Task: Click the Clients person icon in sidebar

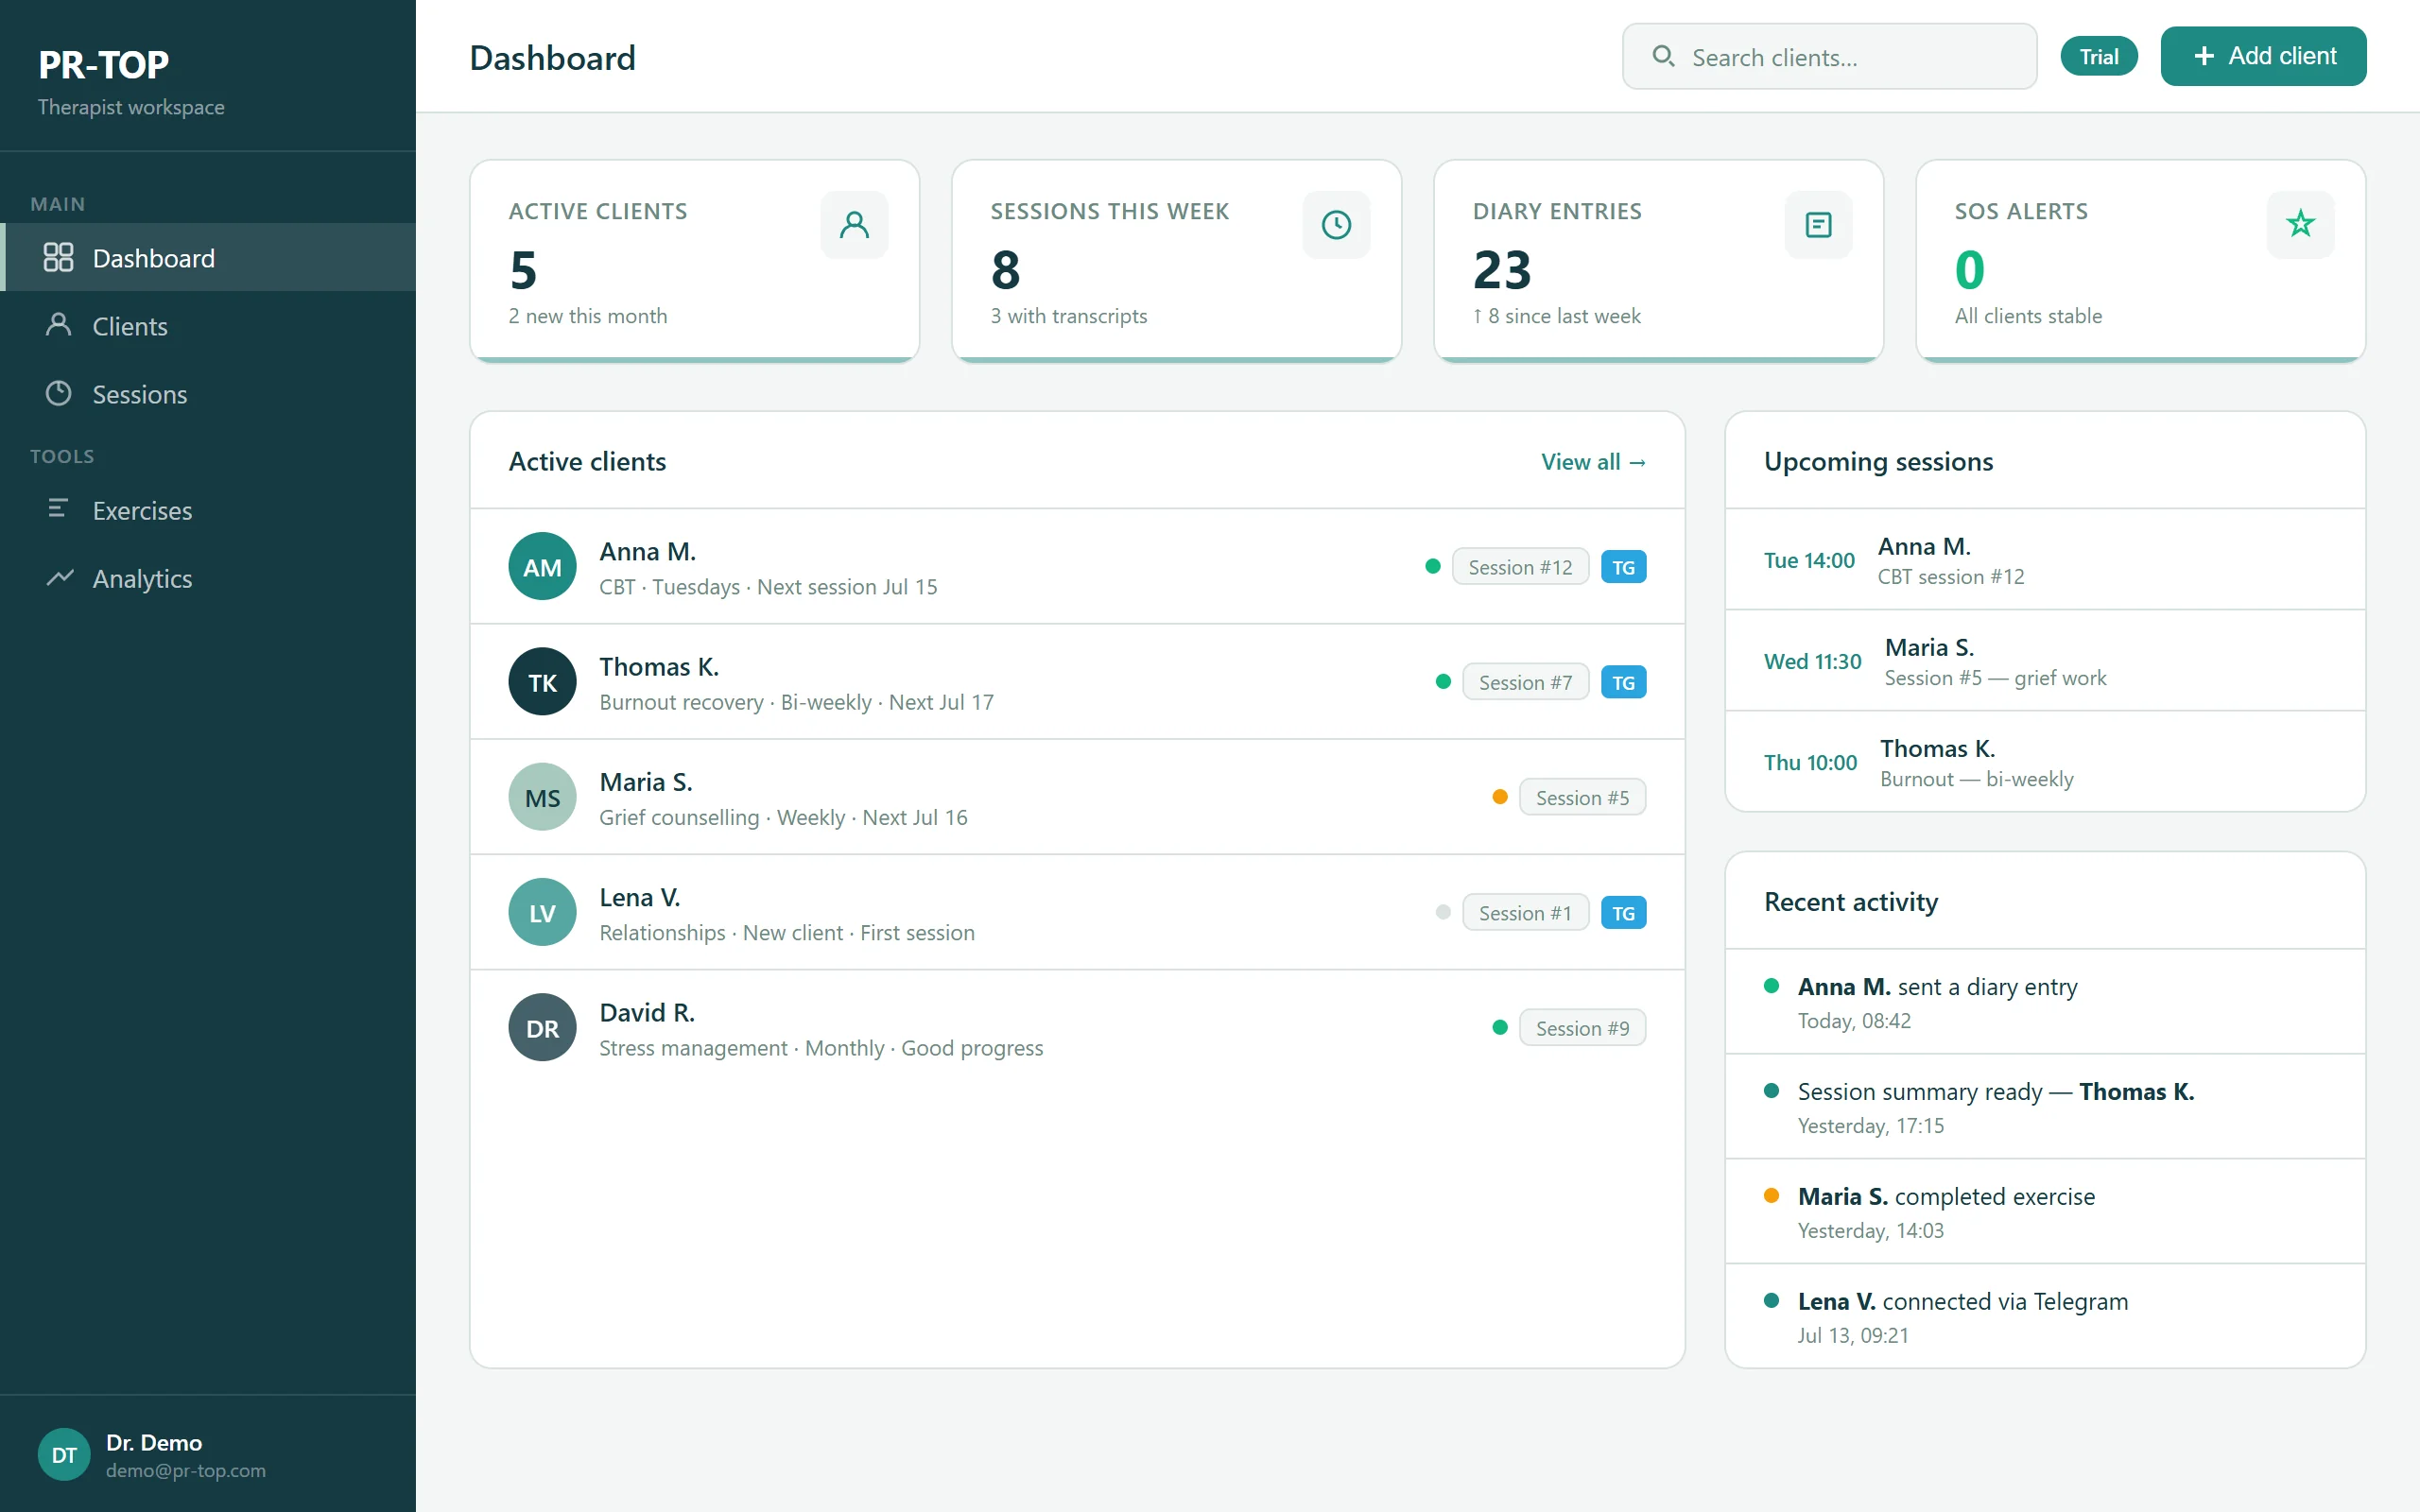Action: (x=58, y=325)
